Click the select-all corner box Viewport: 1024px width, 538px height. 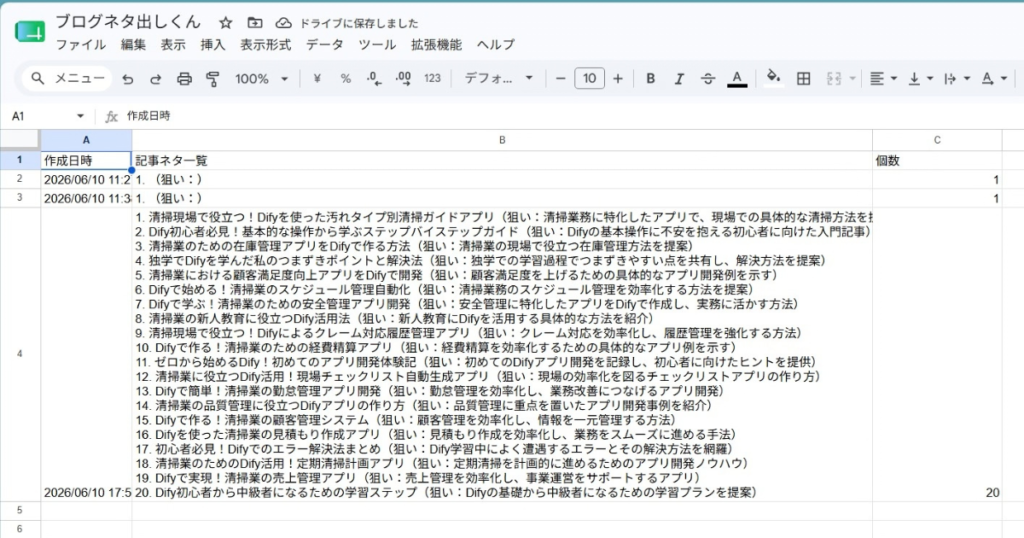[20, 140]
